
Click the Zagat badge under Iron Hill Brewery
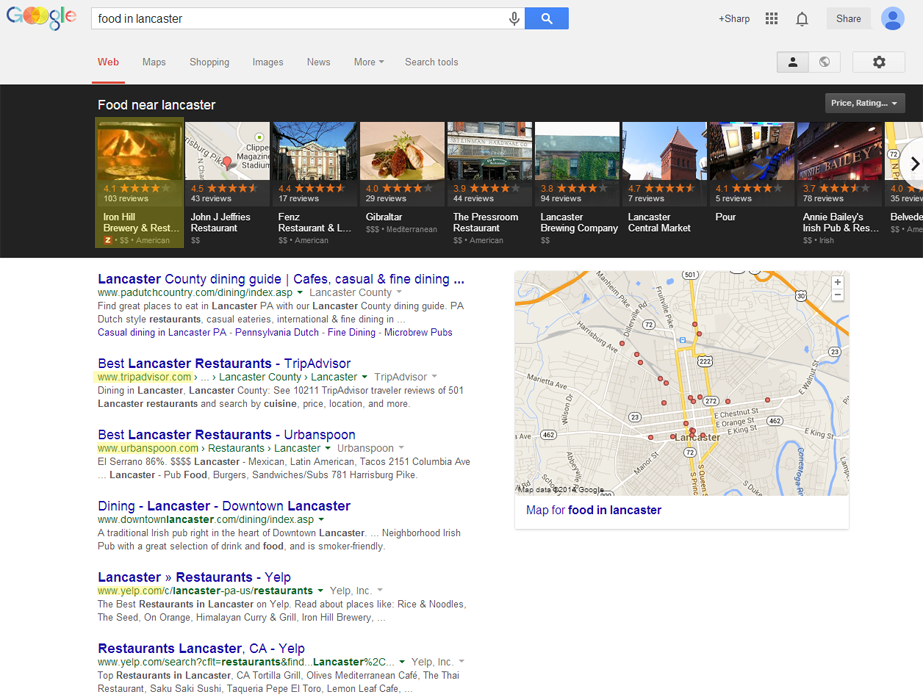[x=108, y=240]
